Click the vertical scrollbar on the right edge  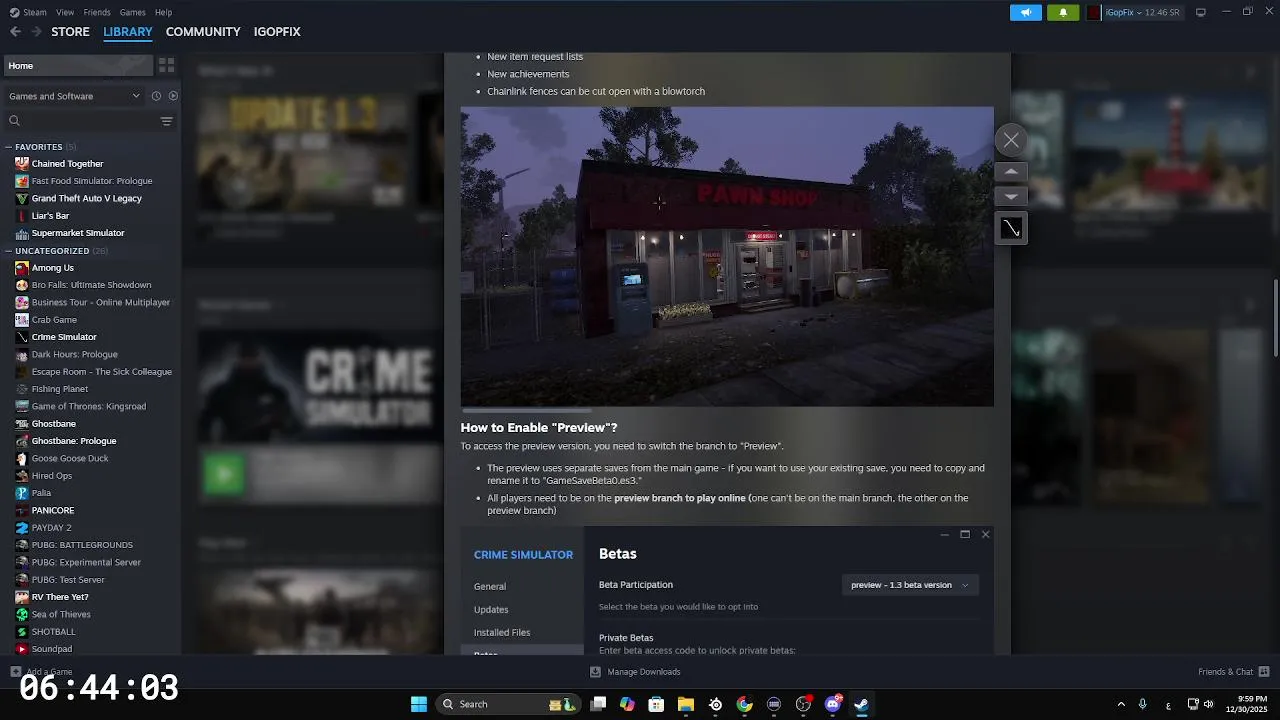click(1275, 317)
